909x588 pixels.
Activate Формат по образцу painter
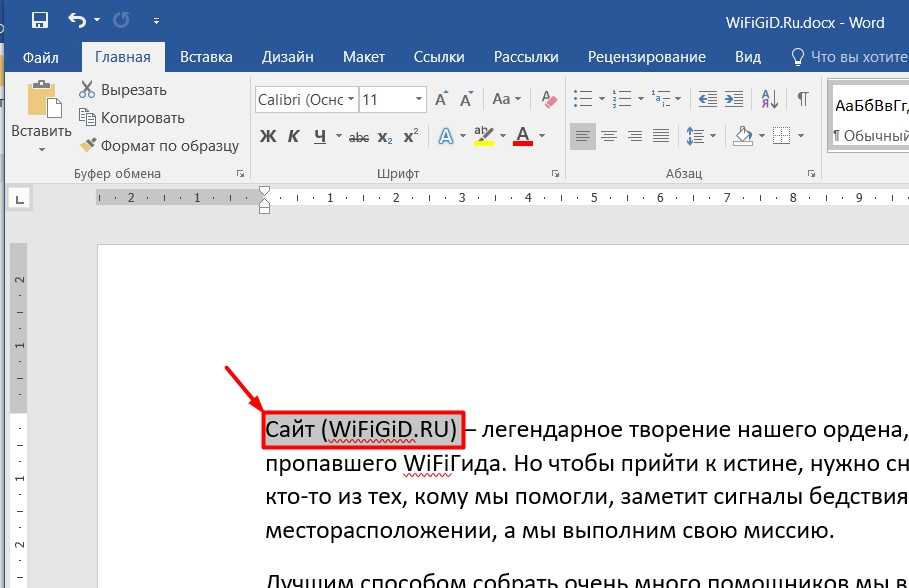click(x=159, y=146)
